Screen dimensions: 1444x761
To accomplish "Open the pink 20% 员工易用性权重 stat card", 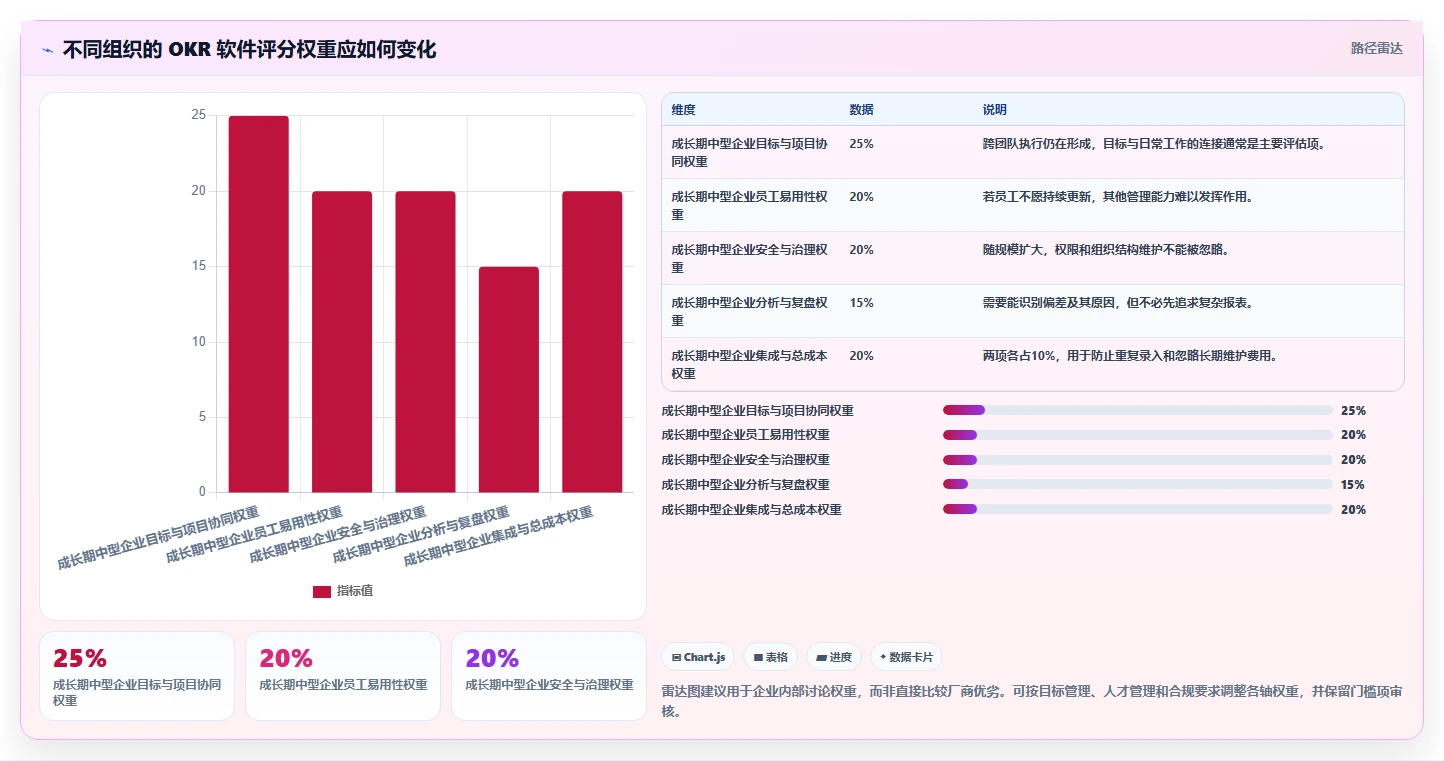I will [x=343, y=676].
